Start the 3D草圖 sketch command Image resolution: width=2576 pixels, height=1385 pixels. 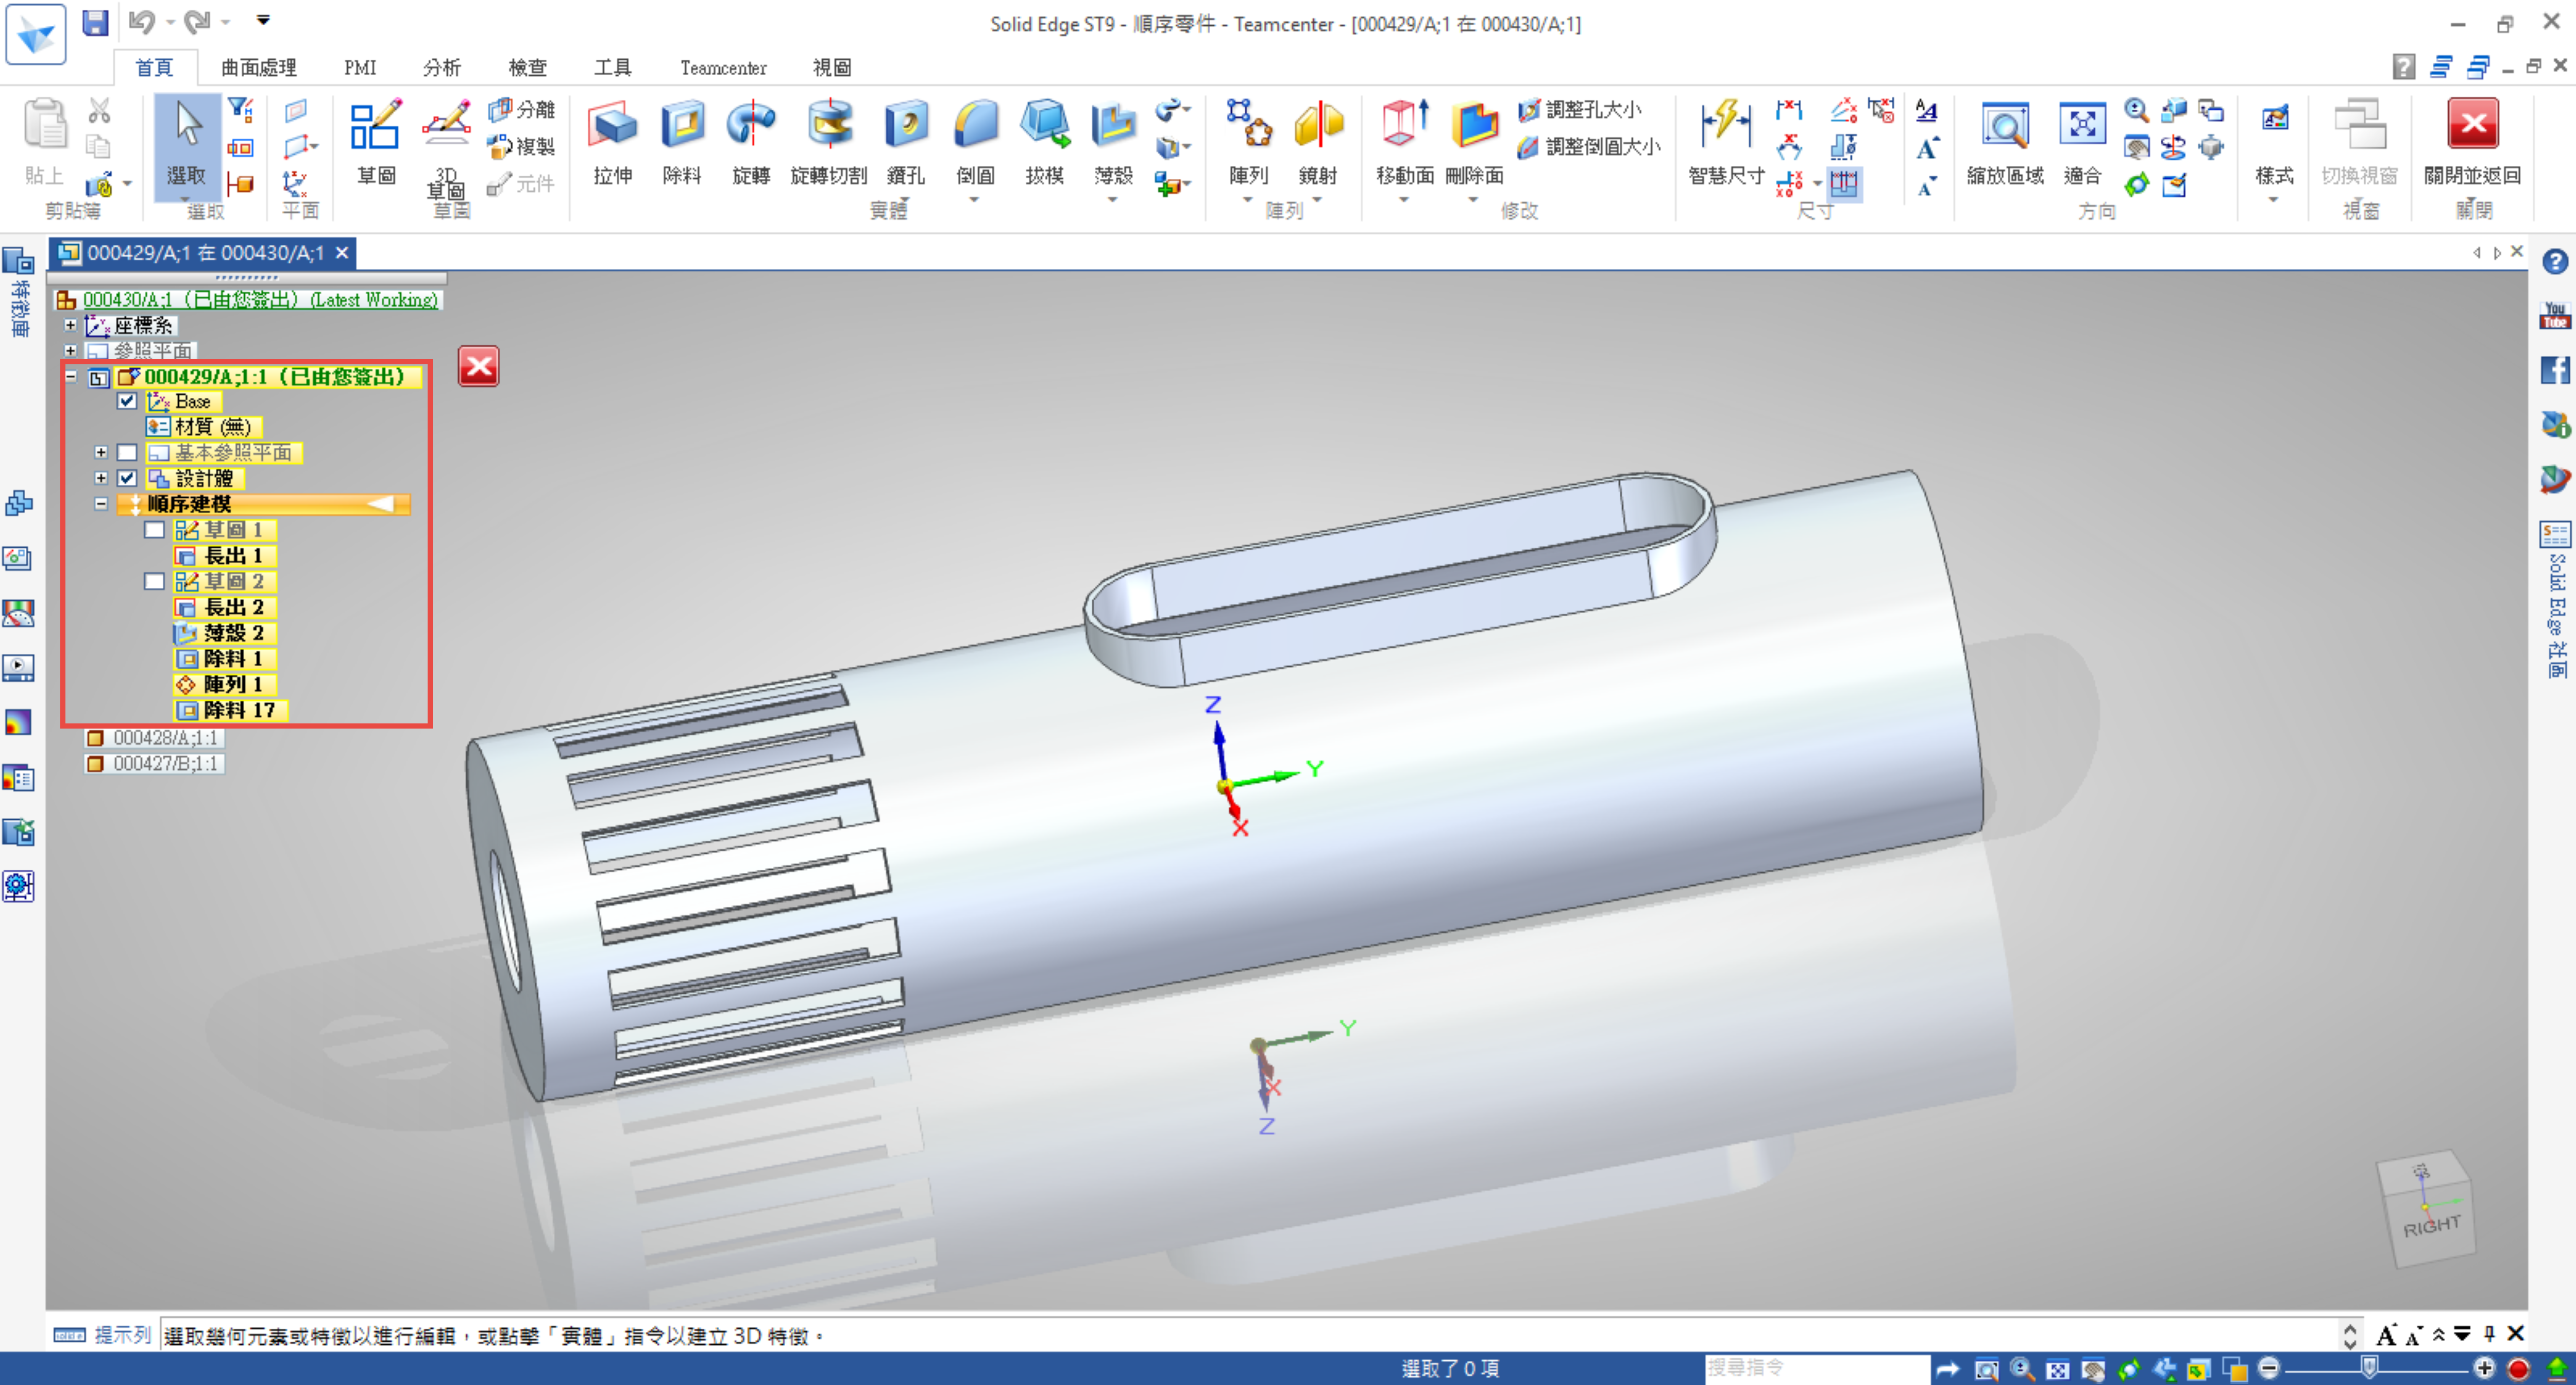pyautogui.click(x=446, y=147)
